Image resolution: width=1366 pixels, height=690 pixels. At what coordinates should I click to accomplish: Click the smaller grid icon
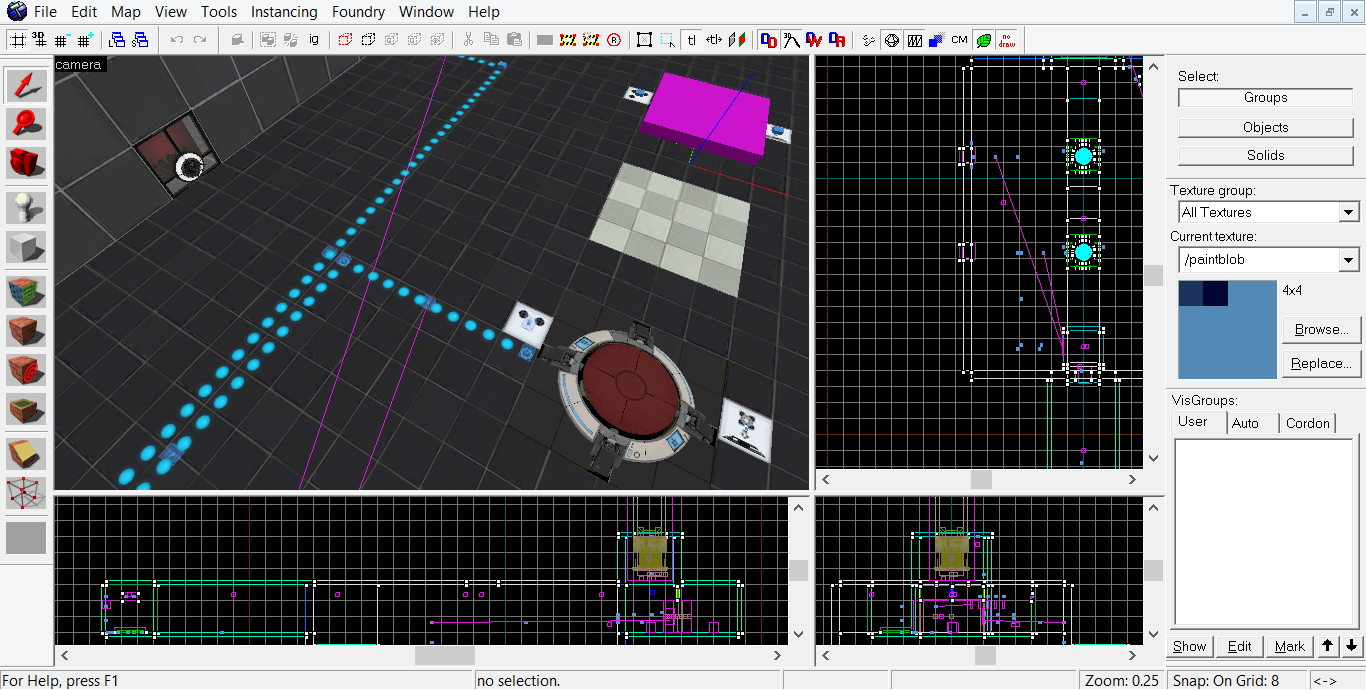63,40
